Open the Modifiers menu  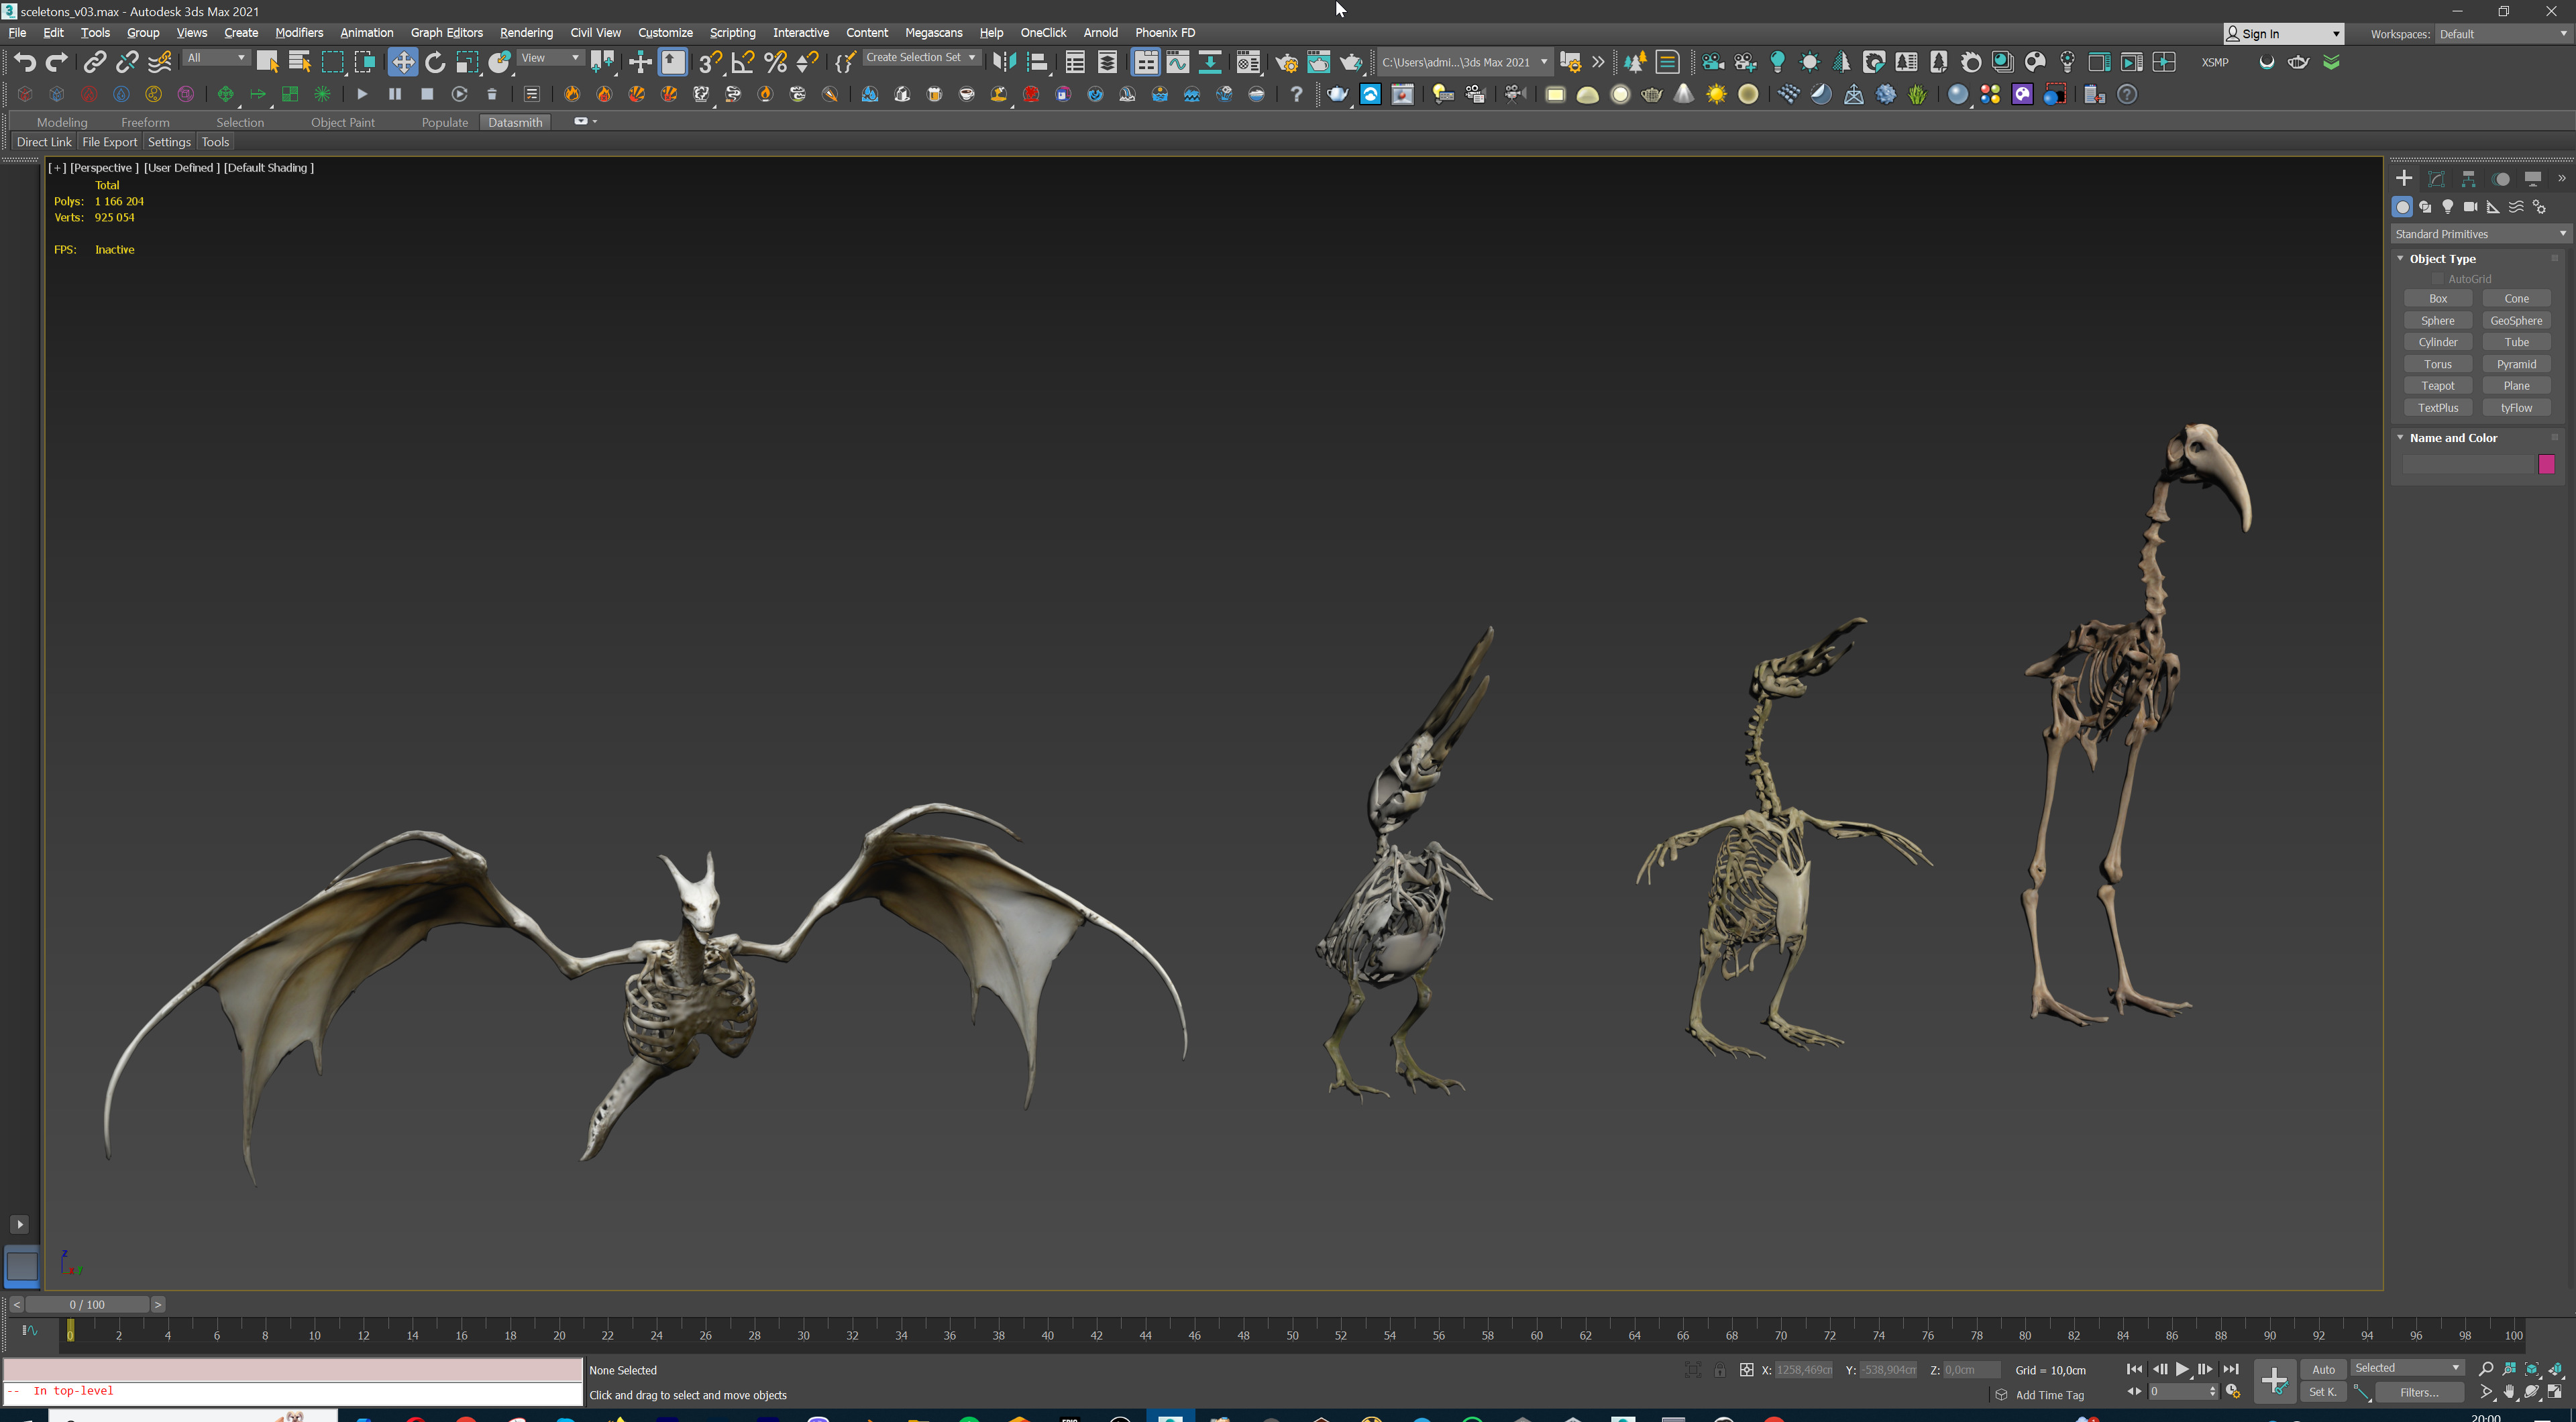pos(299,32)
